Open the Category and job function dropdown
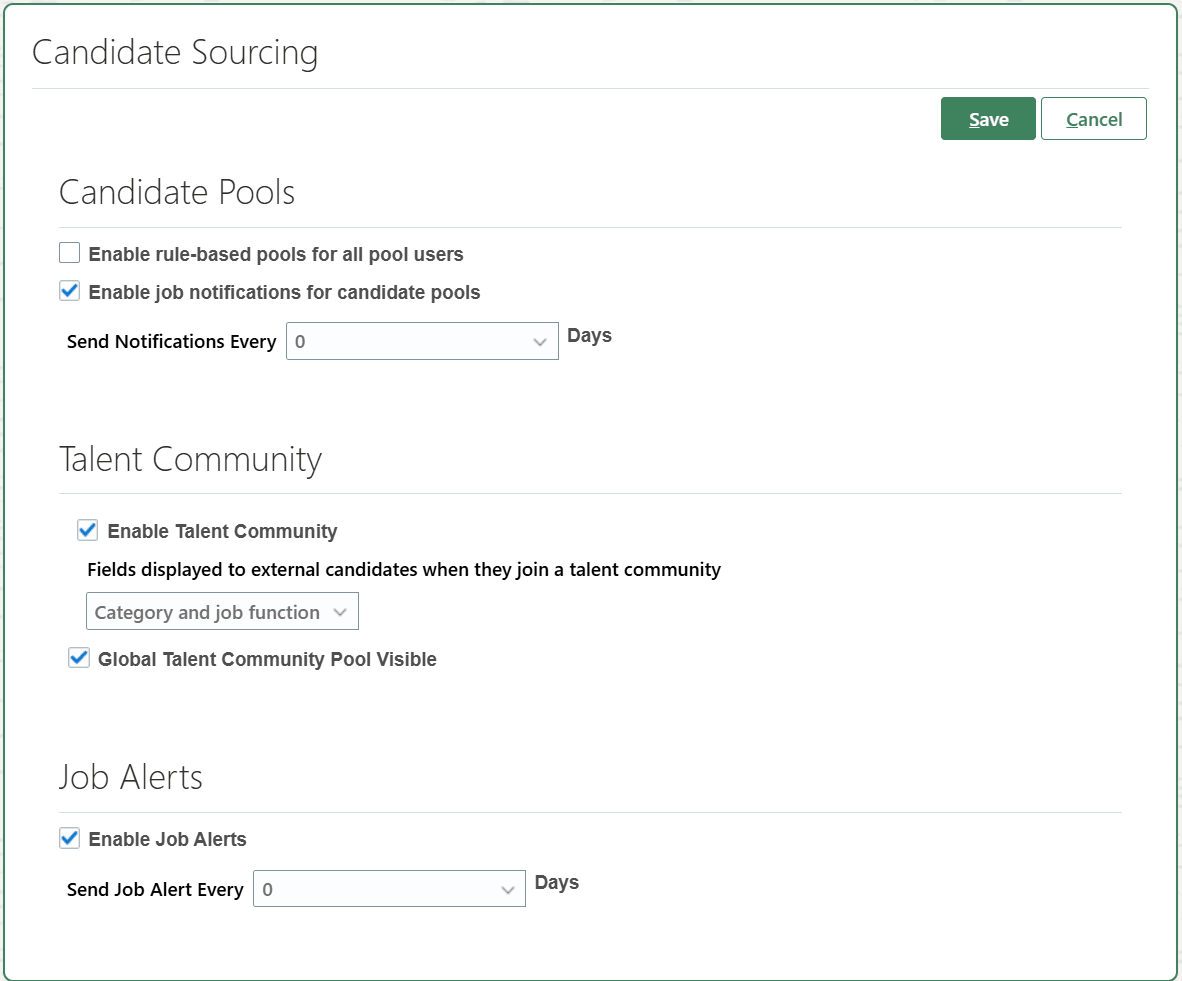1182x981 pixels. pos(222,612)
